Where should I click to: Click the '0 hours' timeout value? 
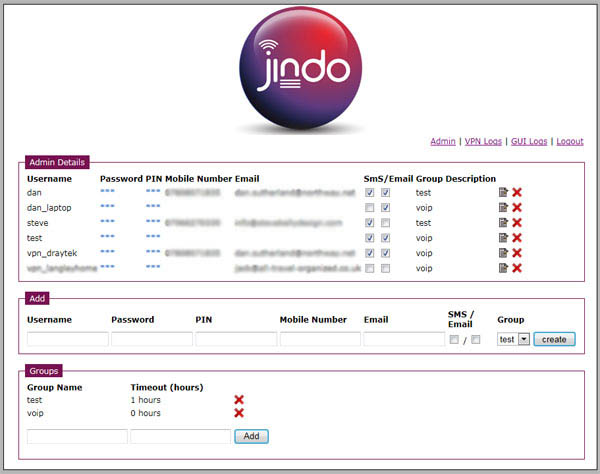point(145,413)
